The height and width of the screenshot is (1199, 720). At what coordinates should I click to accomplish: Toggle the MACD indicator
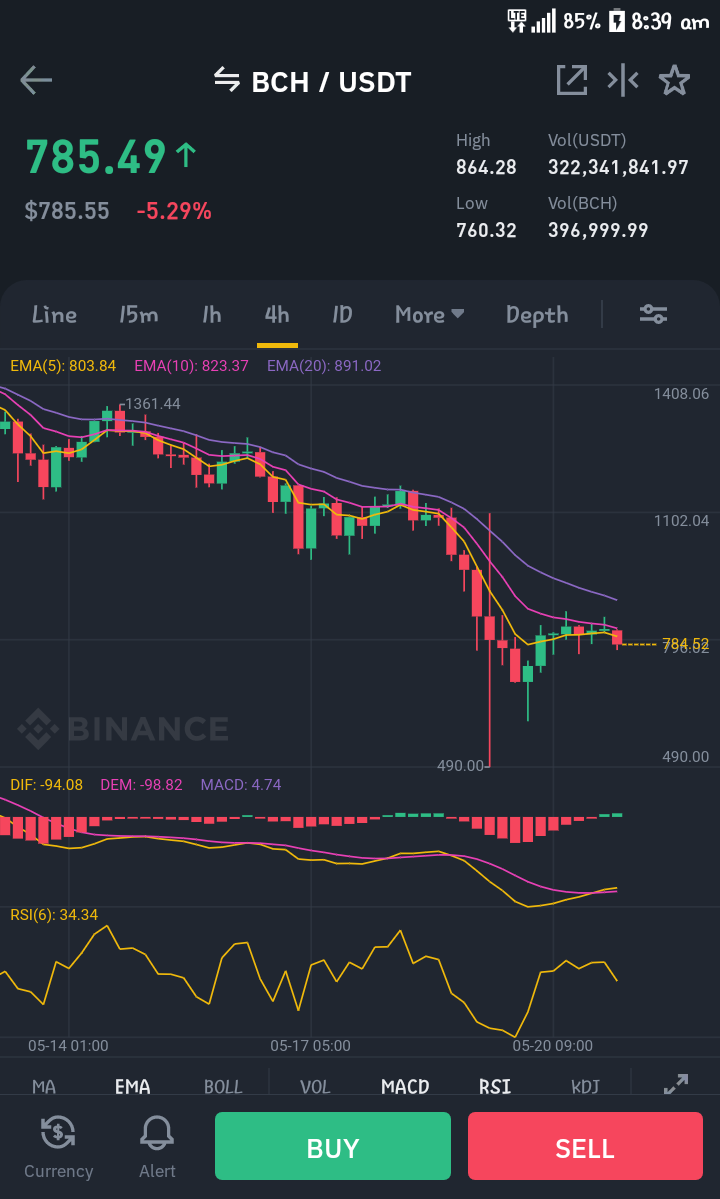click(x=405, y=1087)
